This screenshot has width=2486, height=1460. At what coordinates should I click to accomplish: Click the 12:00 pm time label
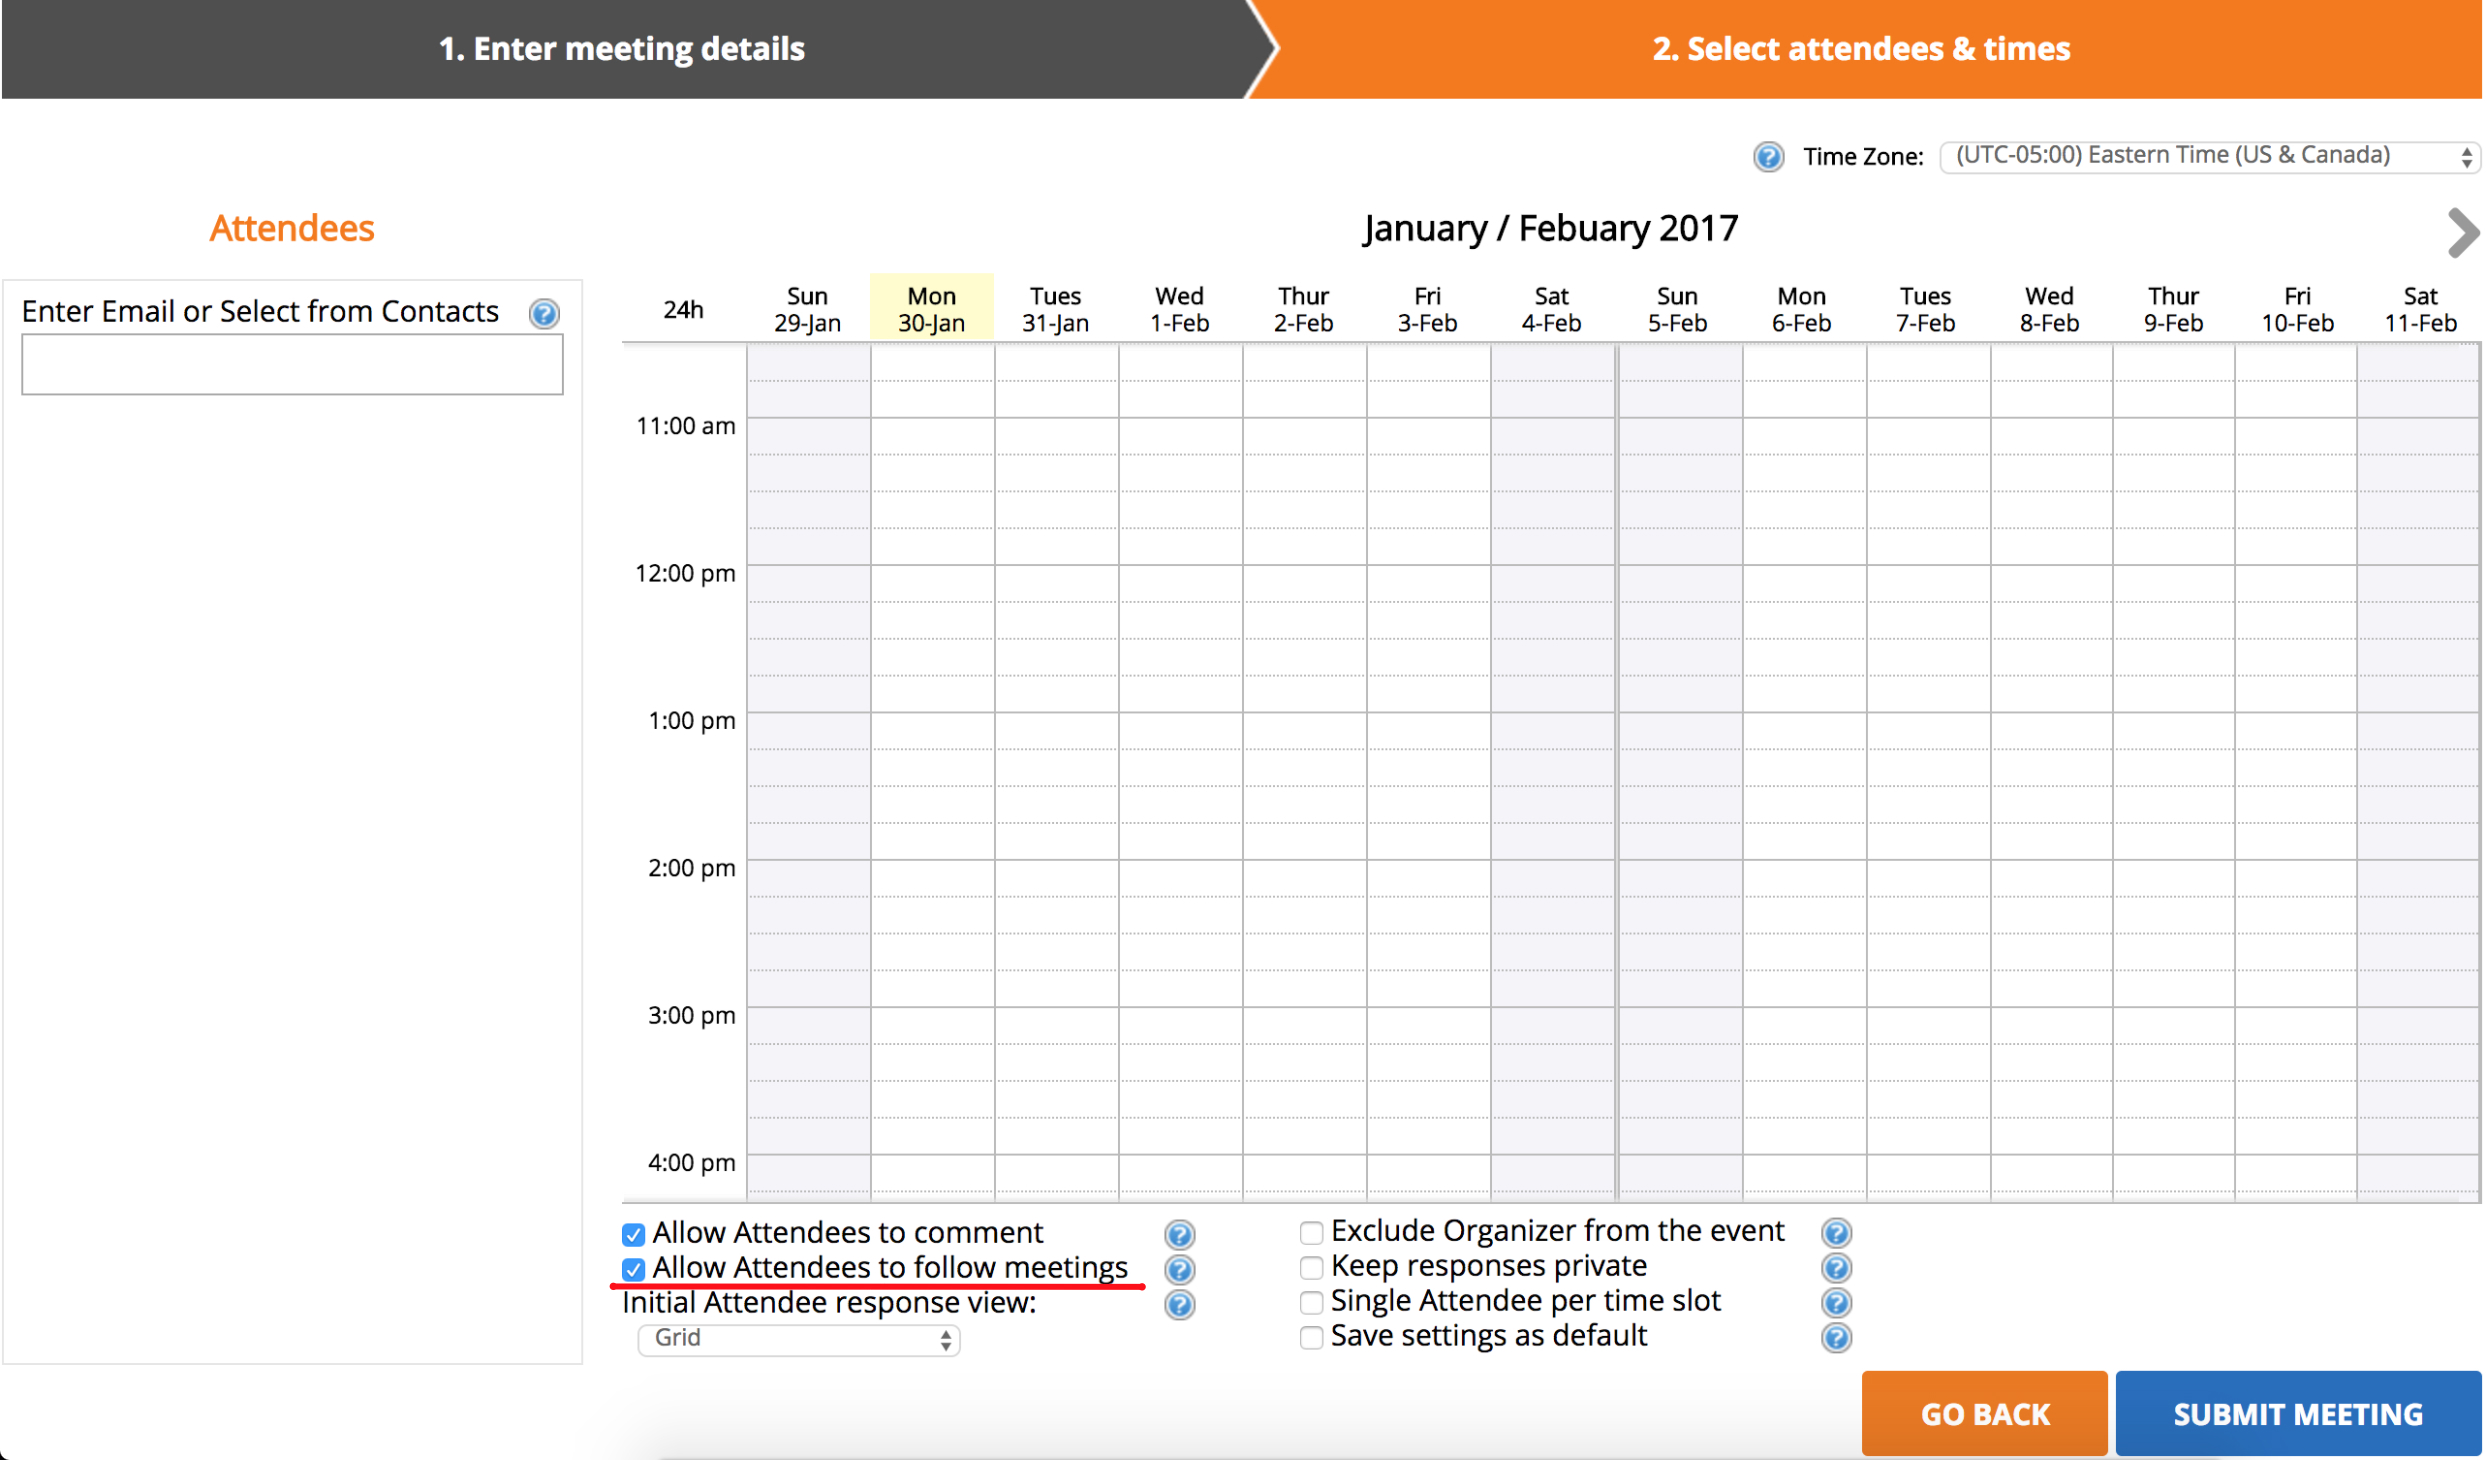(x=686, y=573)
